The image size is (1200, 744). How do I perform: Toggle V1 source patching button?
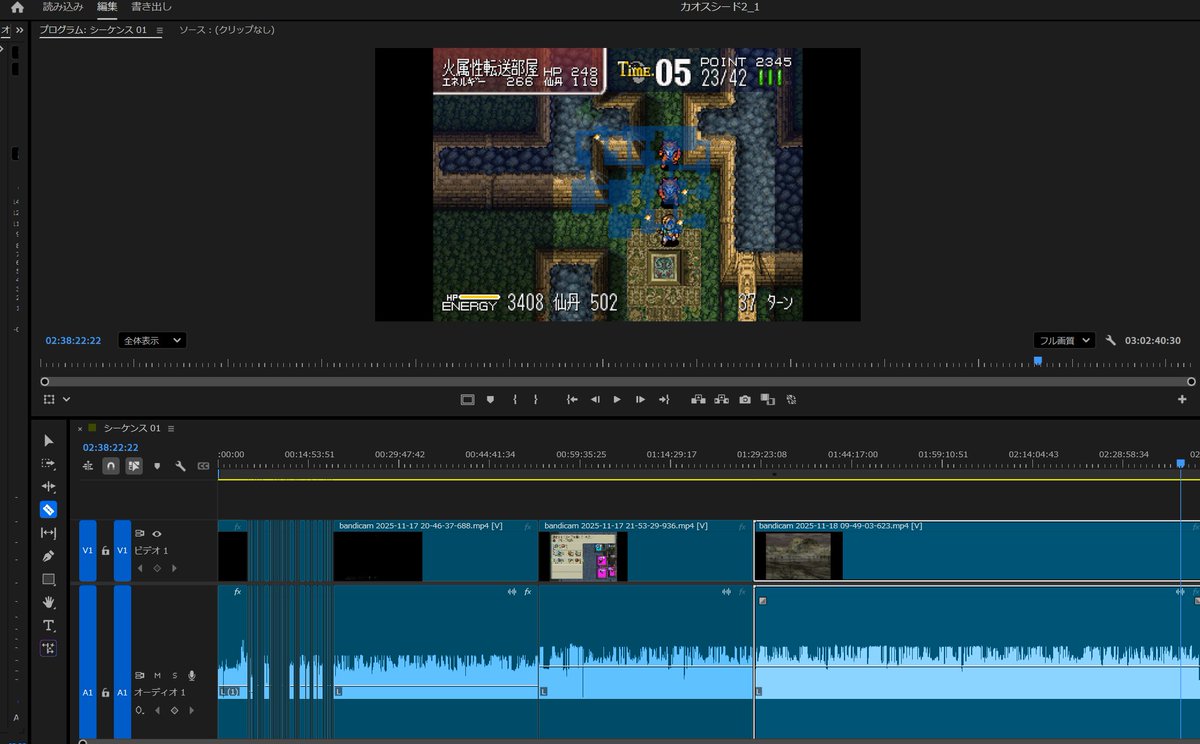pos(88,551)
